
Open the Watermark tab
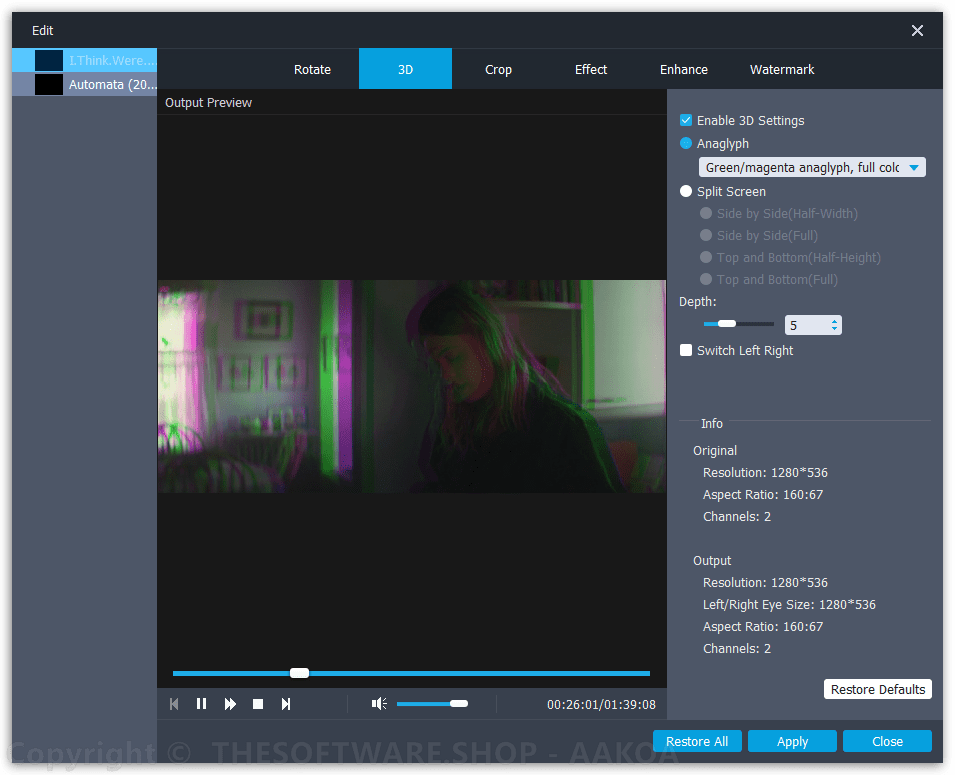[x=782, y=69]
